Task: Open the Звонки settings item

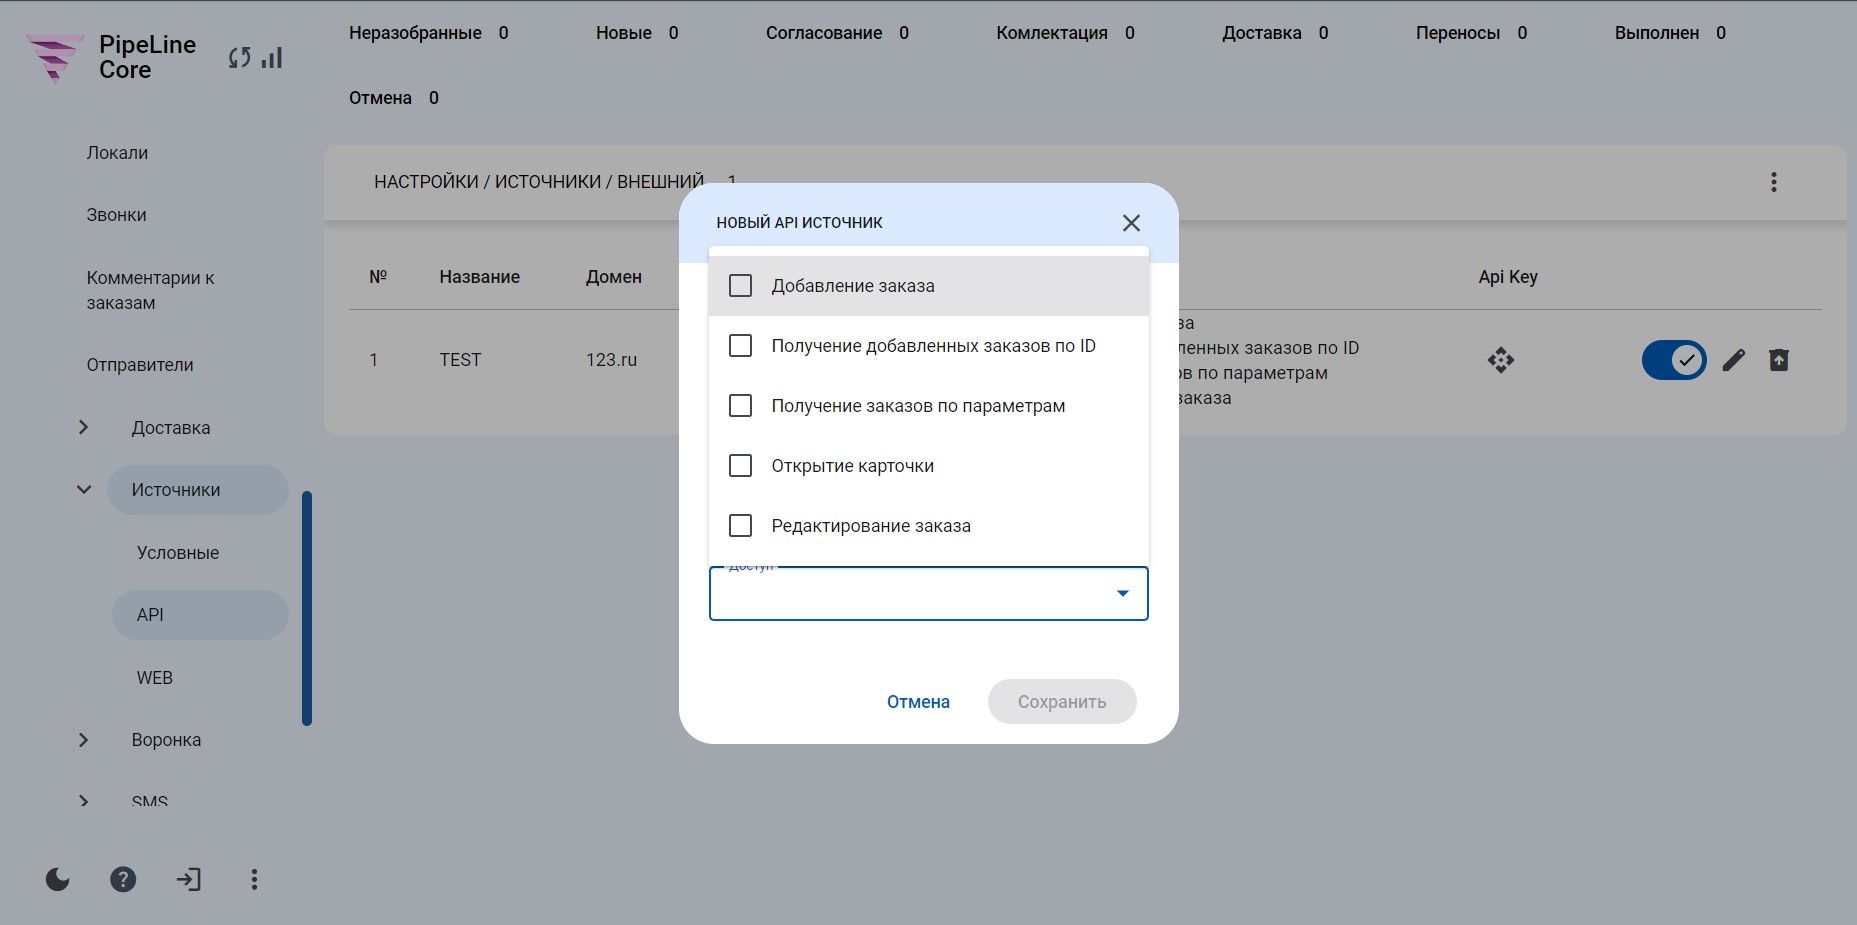Action: 116,215
